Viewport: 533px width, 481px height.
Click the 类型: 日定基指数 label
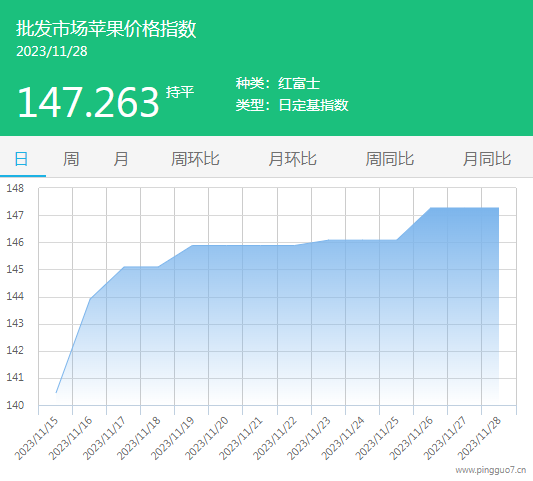tap(292, 105)
